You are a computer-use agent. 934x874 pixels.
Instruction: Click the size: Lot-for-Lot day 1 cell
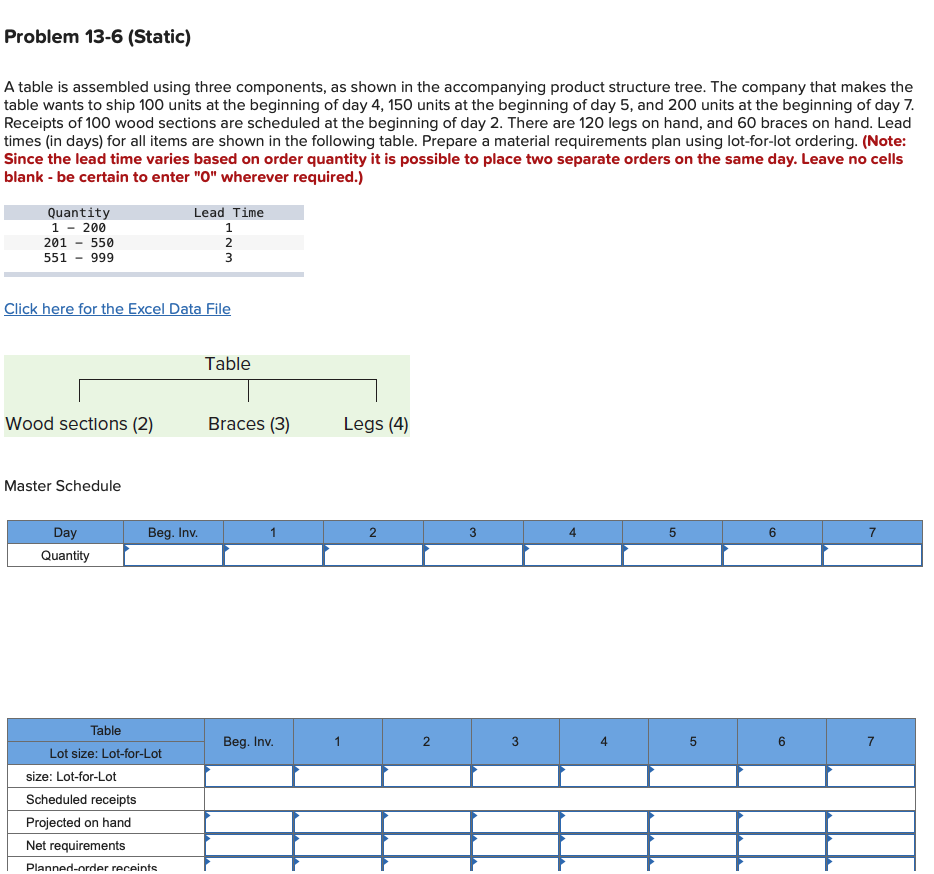pyautogui.click(x=337, y=776)
